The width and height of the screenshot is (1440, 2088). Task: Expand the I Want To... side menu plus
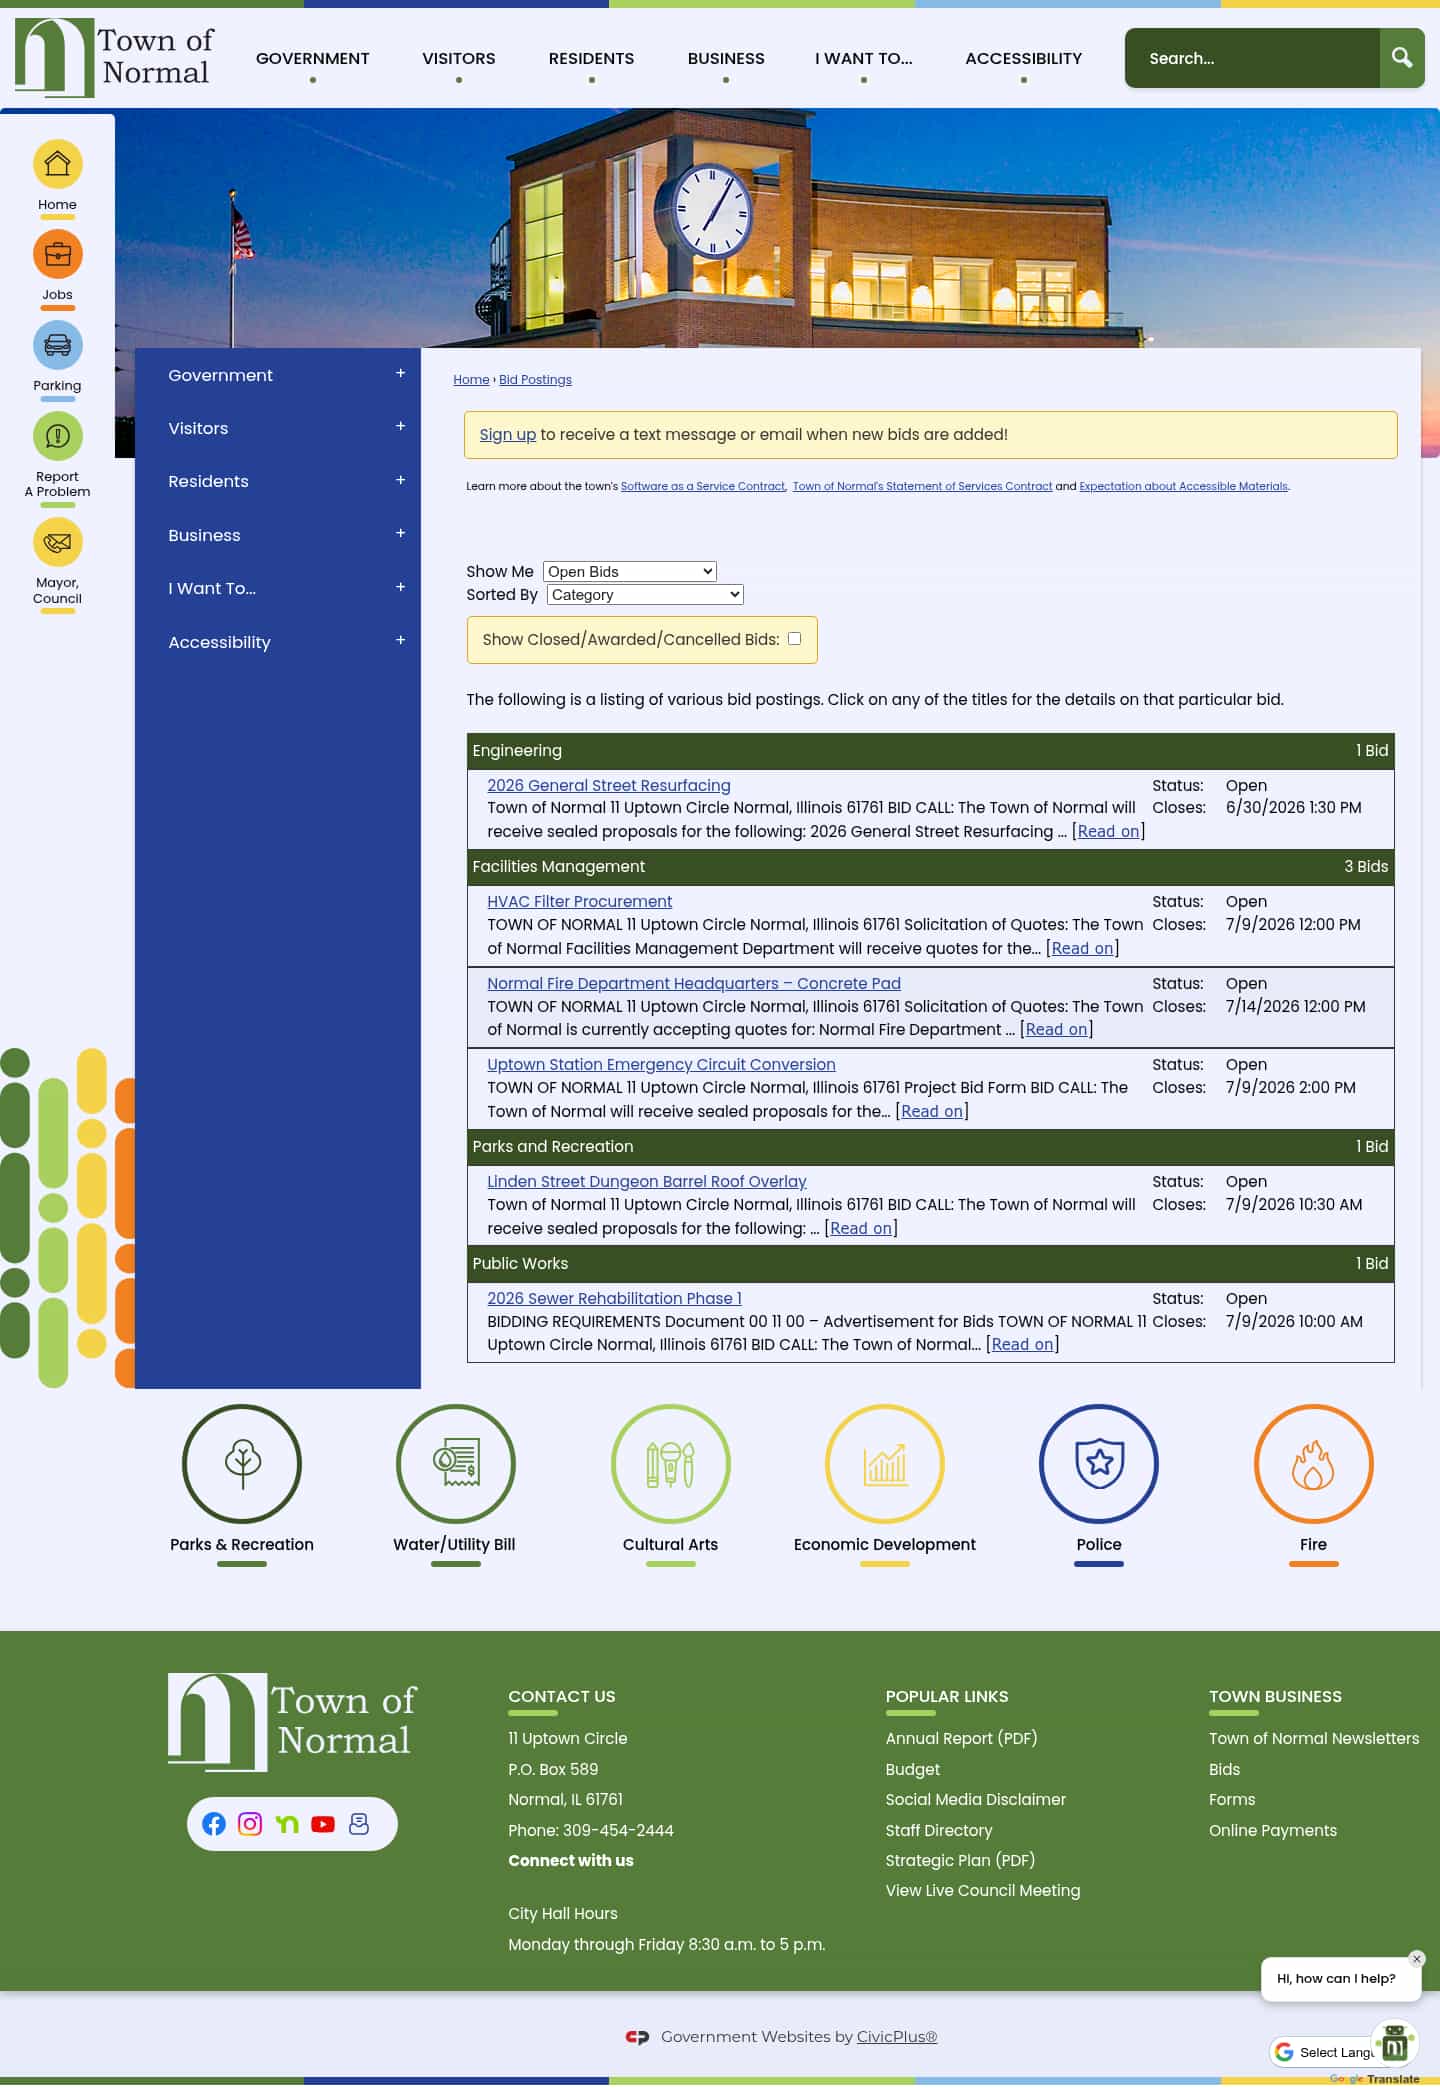(x=400, y=587)
